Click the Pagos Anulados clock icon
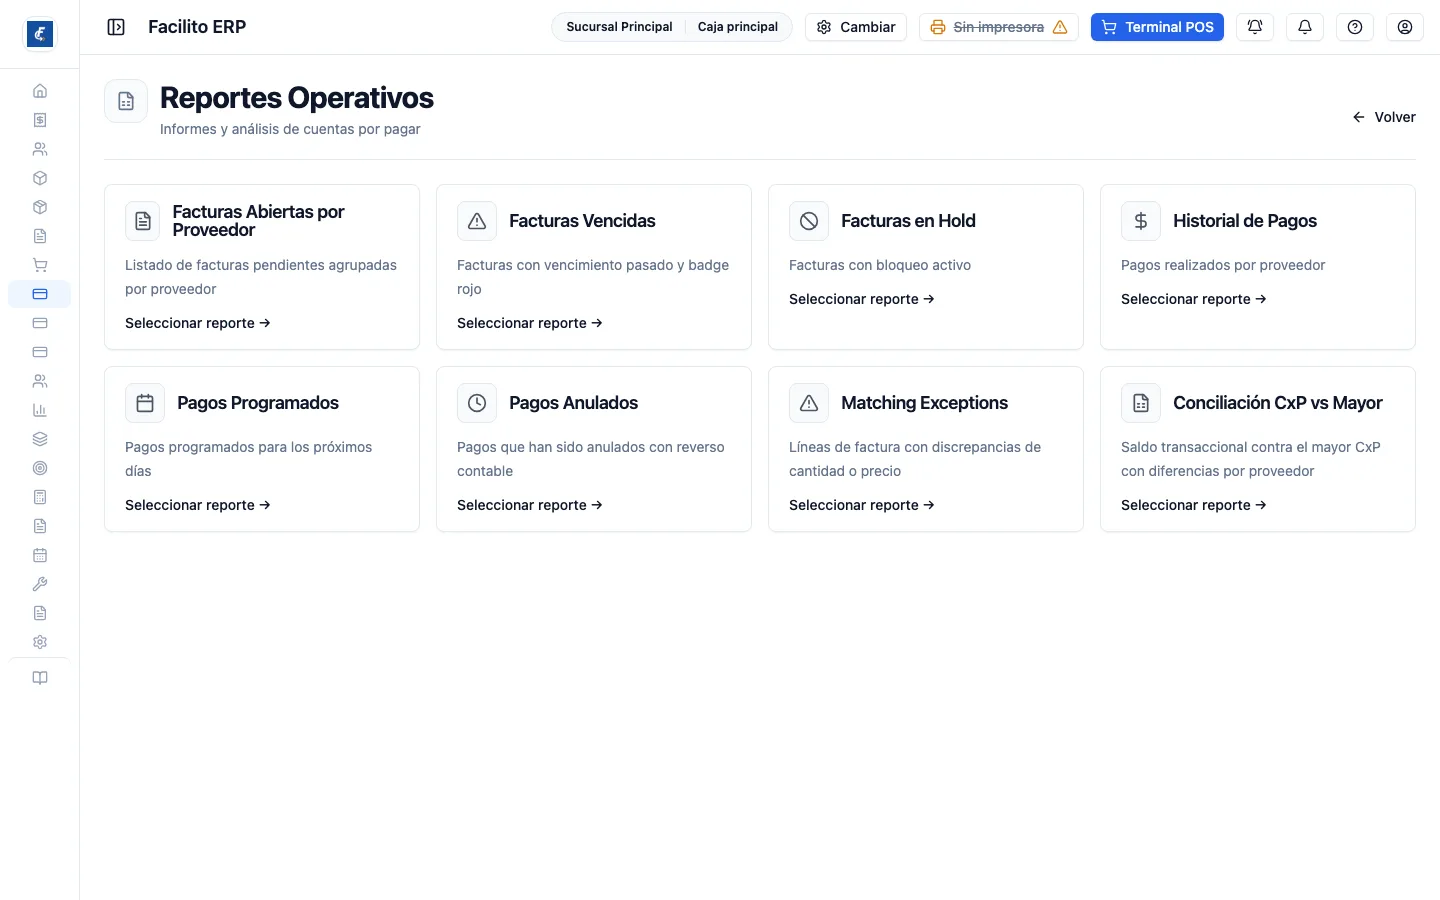This screenshot has width=1440, height=900. (477, 403)
